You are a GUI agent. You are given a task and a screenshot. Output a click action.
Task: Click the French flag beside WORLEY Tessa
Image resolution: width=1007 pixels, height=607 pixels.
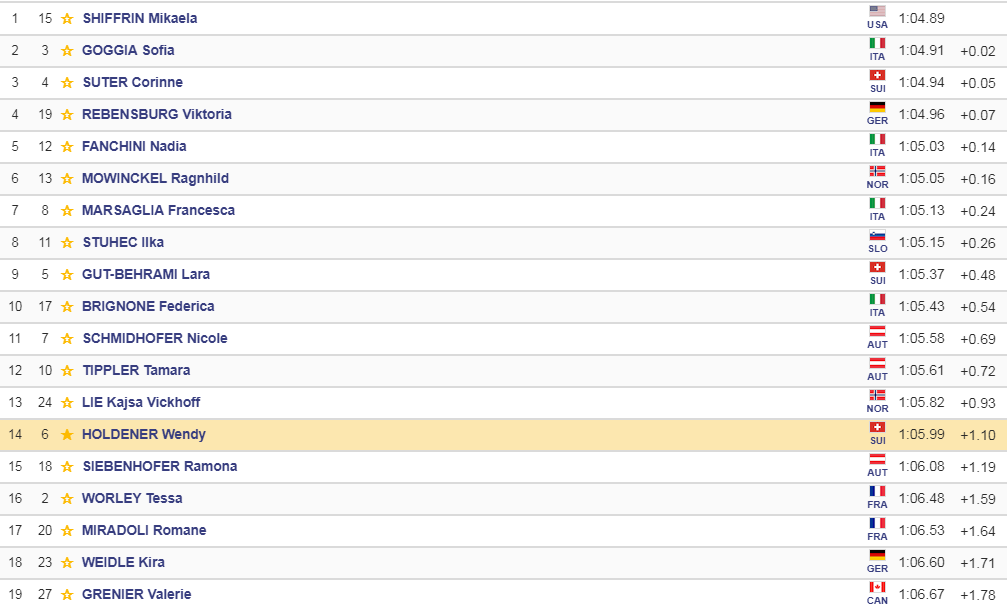[877, 492]
